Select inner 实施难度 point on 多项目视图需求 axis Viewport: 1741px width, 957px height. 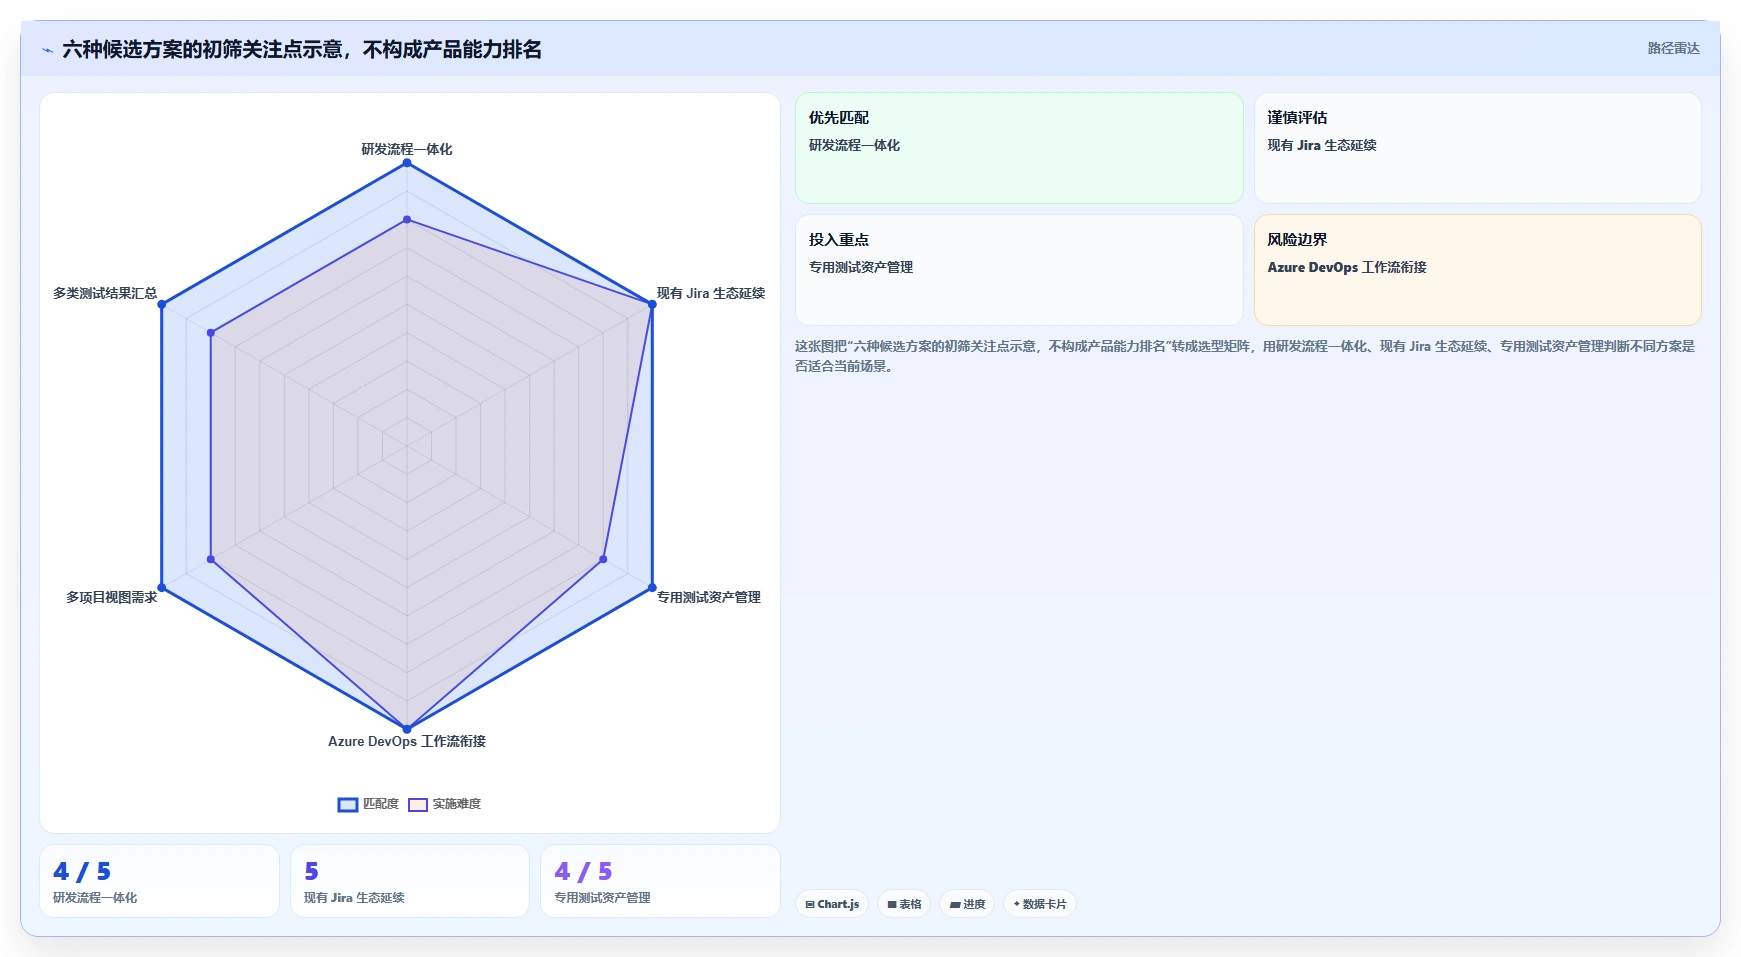[x=211, y=559]
